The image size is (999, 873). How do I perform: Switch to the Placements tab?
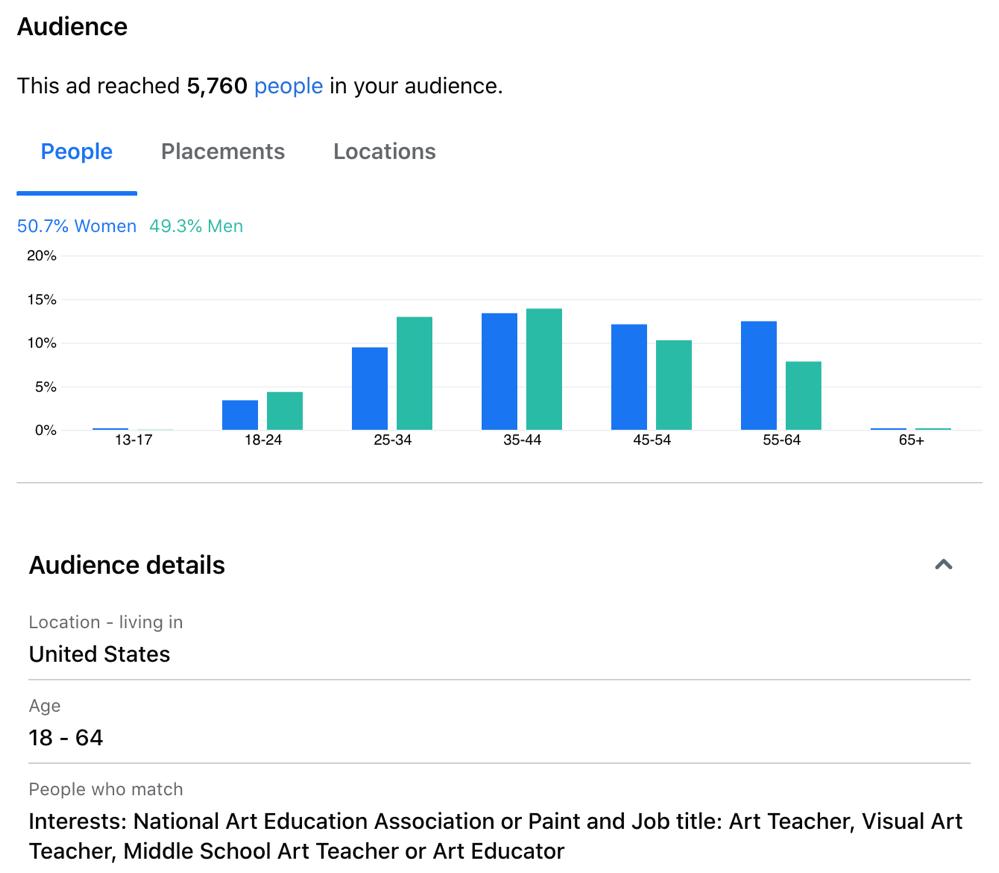[223, 152]
